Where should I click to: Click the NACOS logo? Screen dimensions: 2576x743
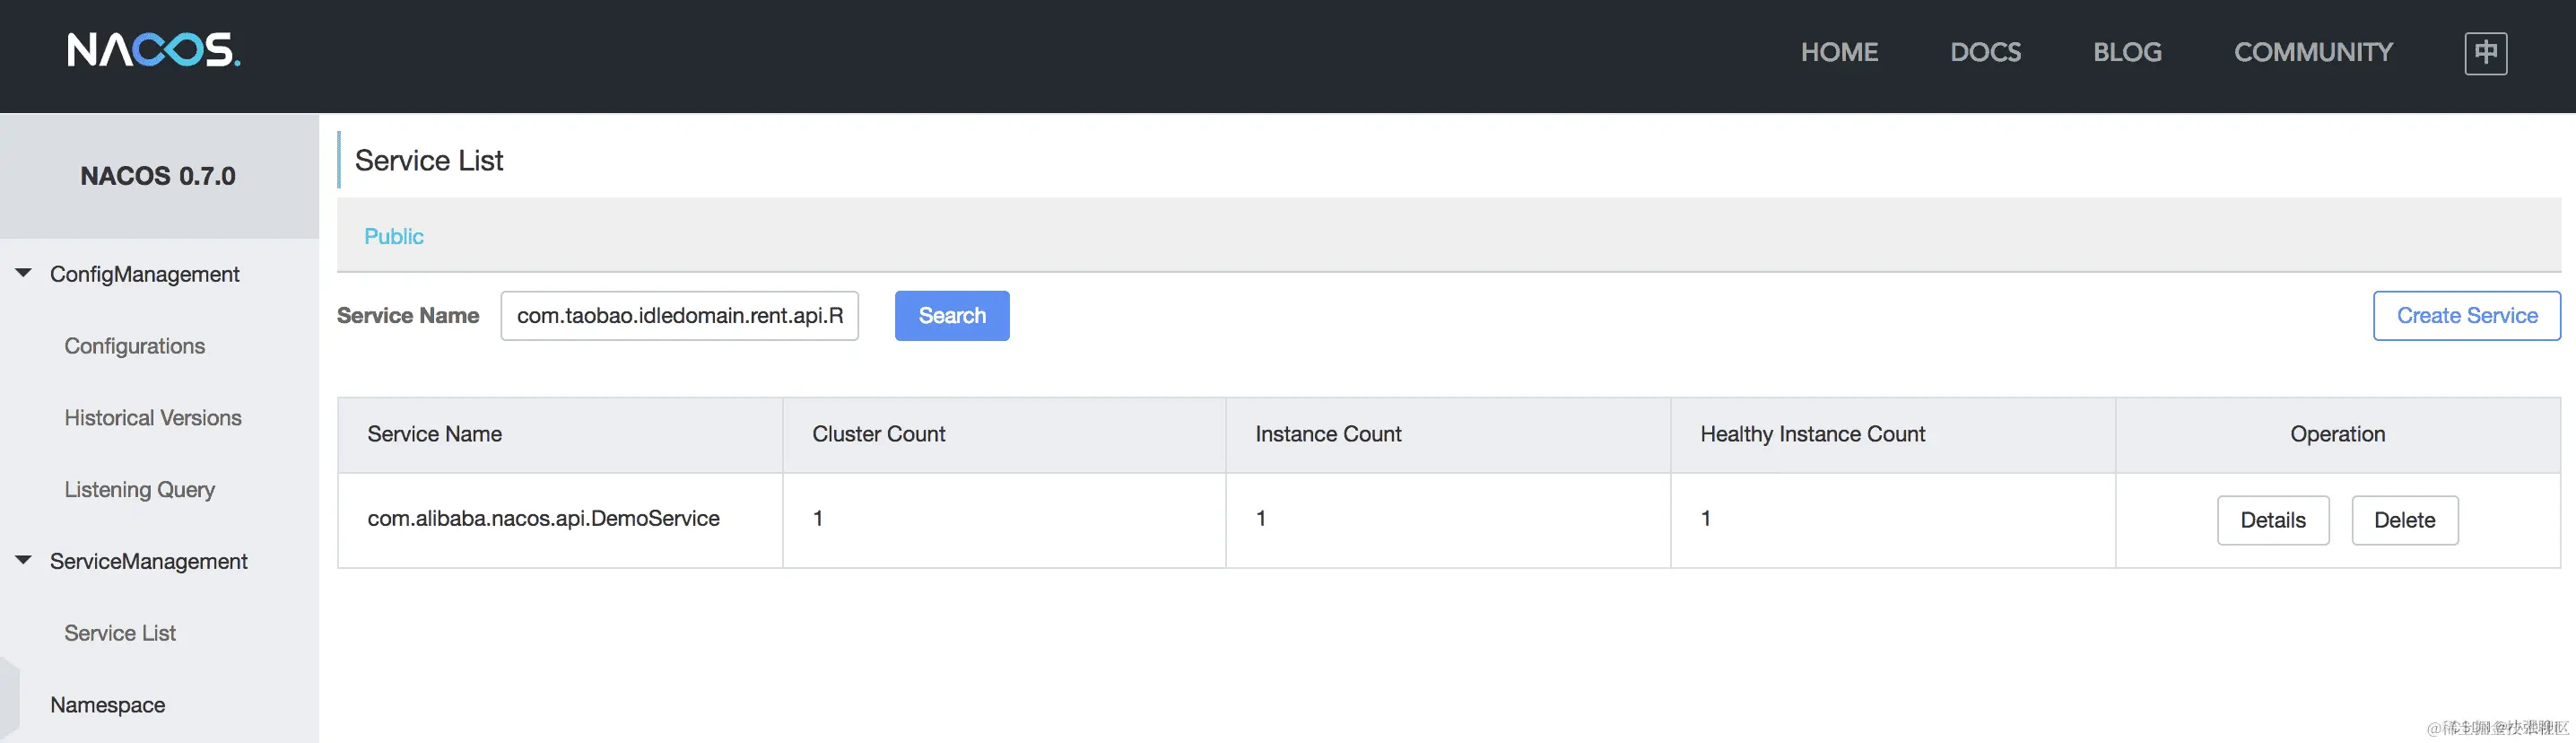click(153, 49)
